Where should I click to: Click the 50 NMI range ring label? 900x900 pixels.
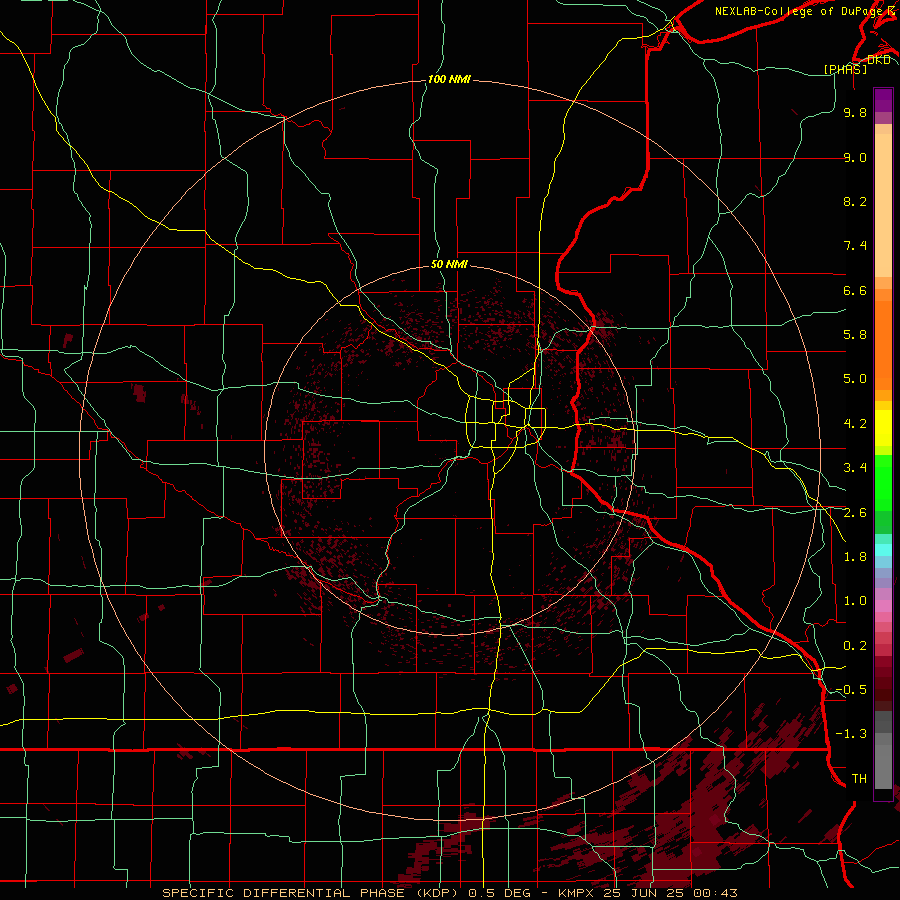pyautogui.click(x=449, y=265)
